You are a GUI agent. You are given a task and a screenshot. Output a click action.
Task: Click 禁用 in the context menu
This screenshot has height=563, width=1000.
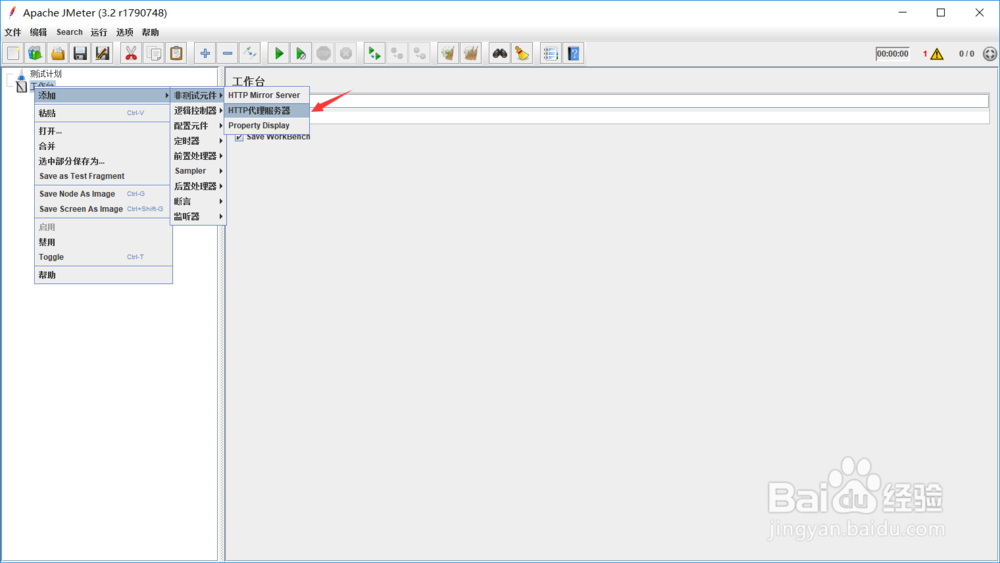[103, 242]
